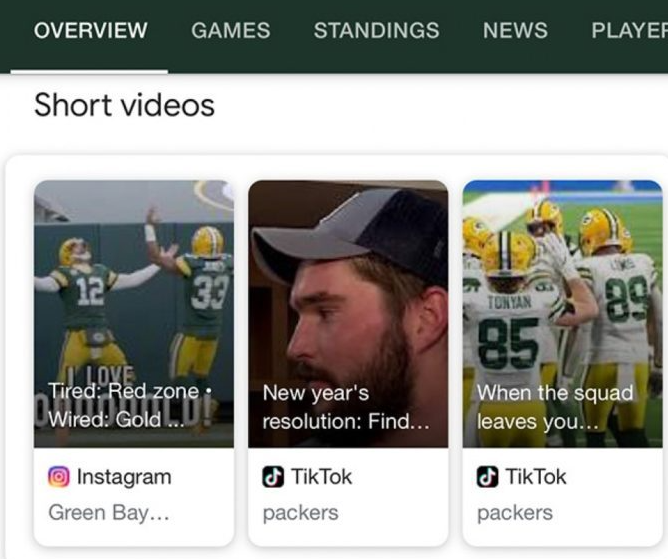The width and height of the screenshot is (668, 559).
Task: Click TikTok icon under squad video
Action: pyautogui.click(x=487, y=477)
